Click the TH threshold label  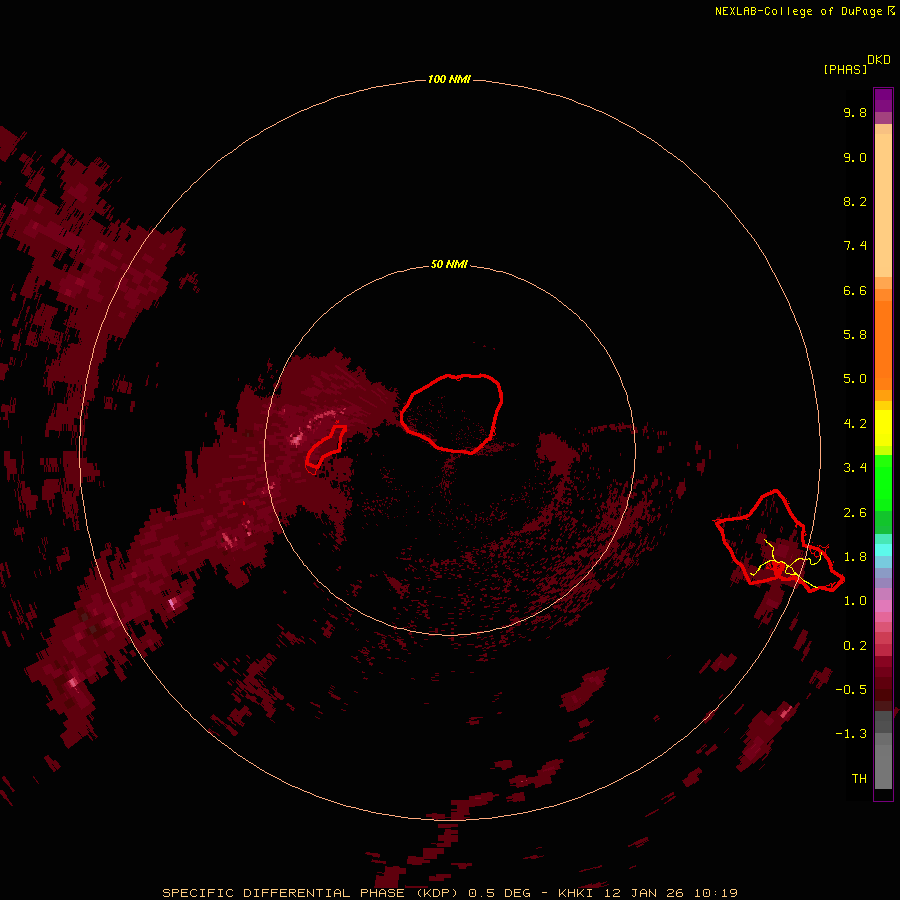(x=859, y=779)
